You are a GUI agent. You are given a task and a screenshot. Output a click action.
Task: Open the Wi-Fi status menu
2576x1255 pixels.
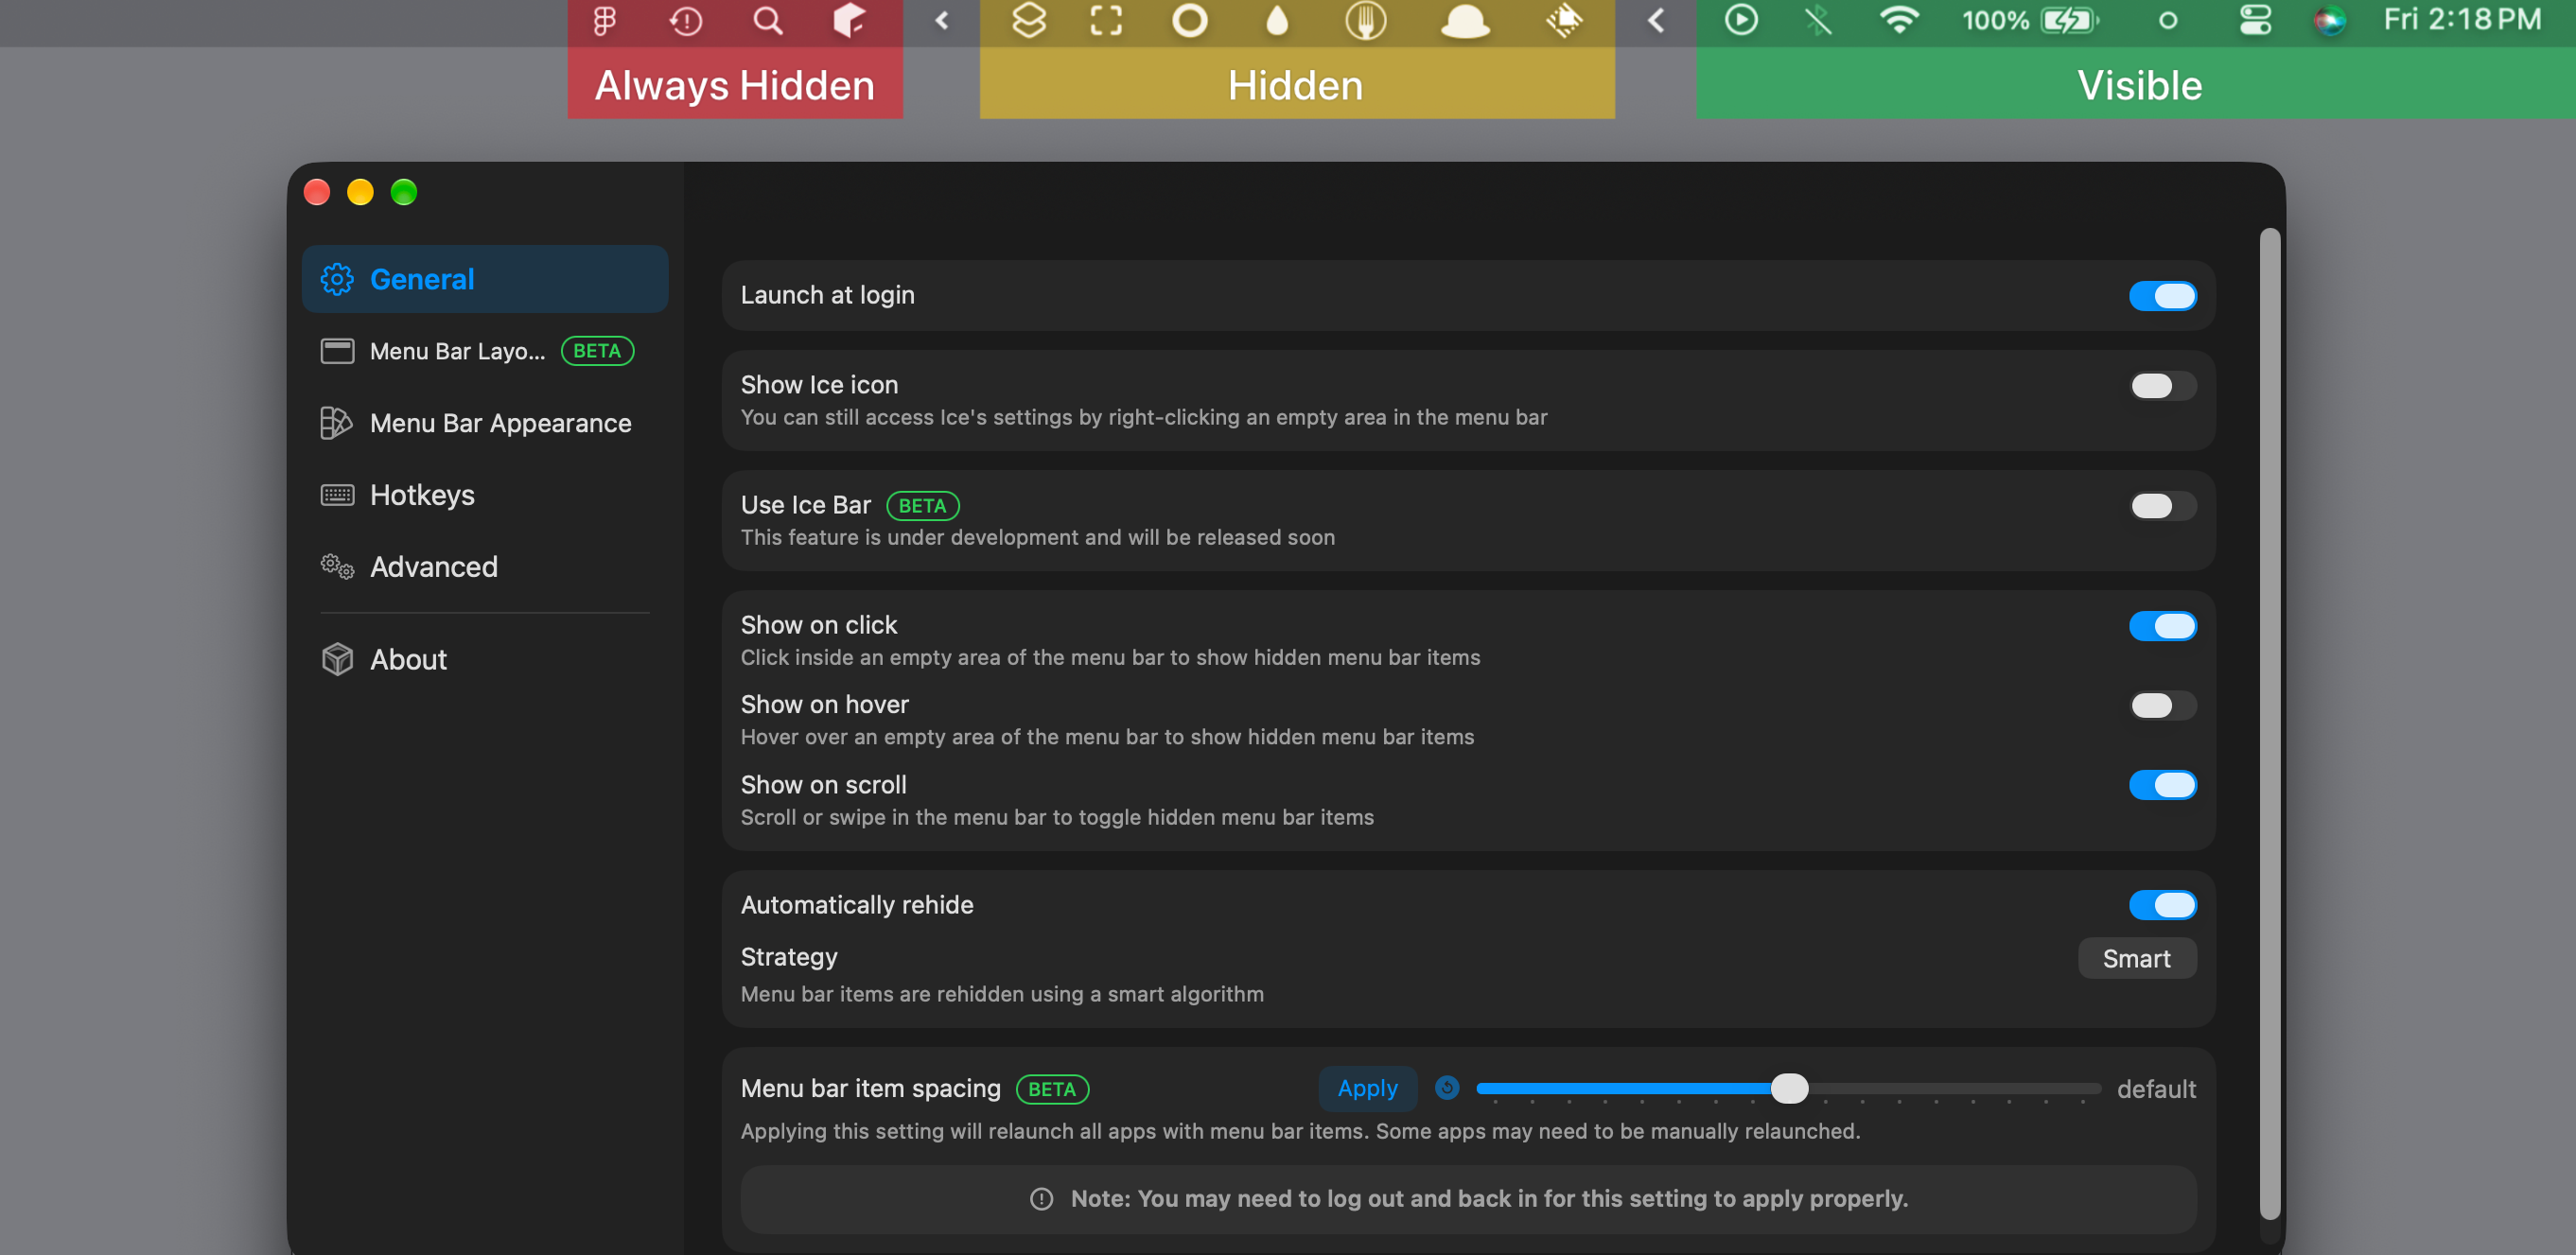click(1898, 20)
